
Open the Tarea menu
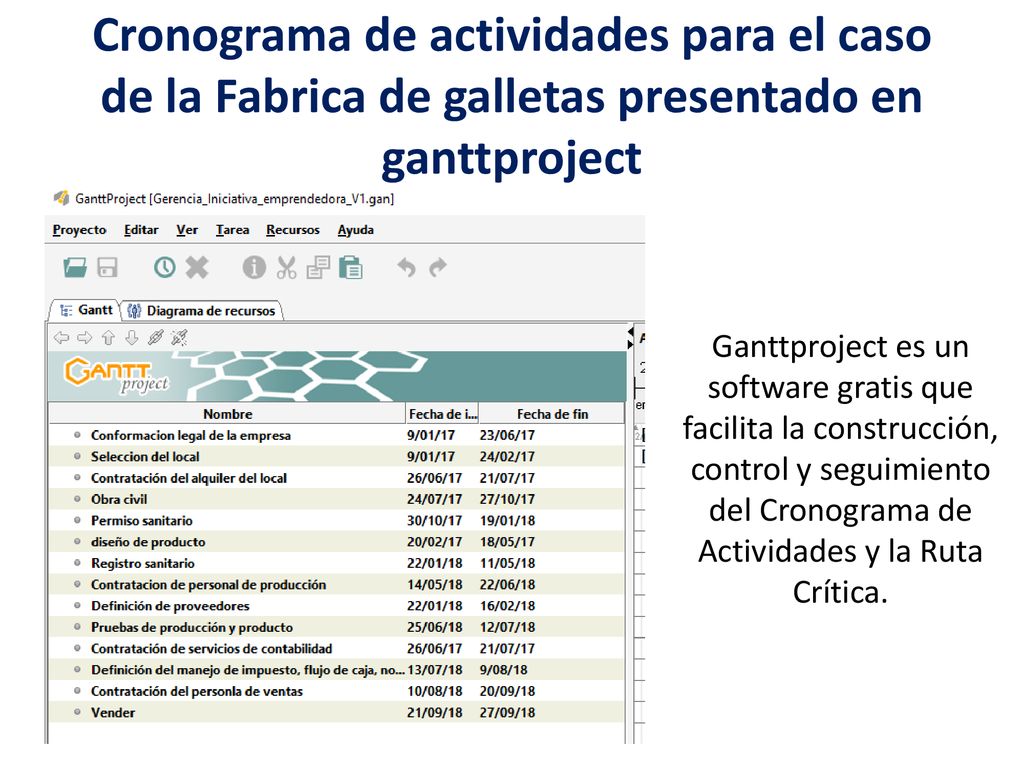click(x=232, y=230)
